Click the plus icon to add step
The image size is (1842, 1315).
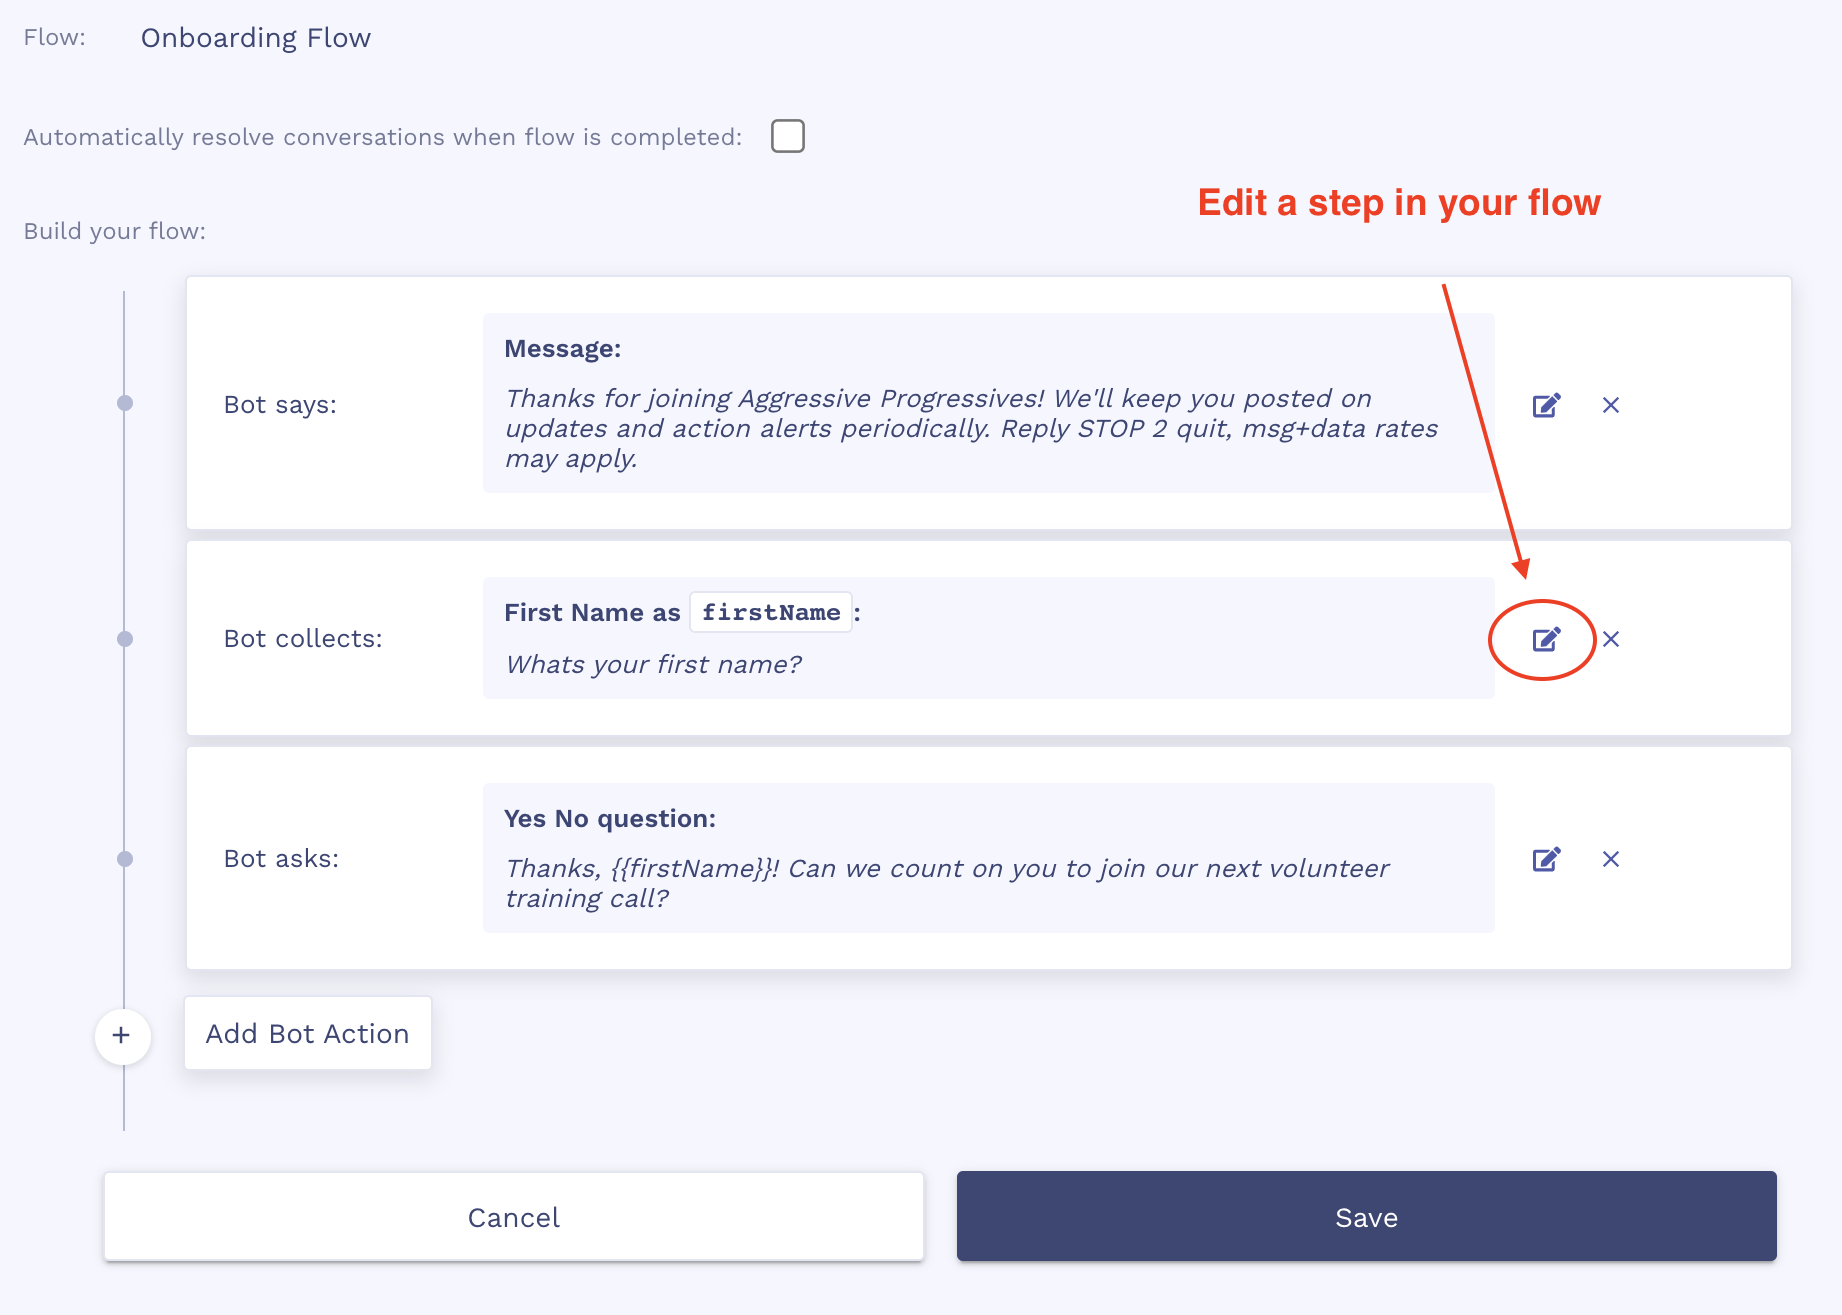pos(122,1035)
